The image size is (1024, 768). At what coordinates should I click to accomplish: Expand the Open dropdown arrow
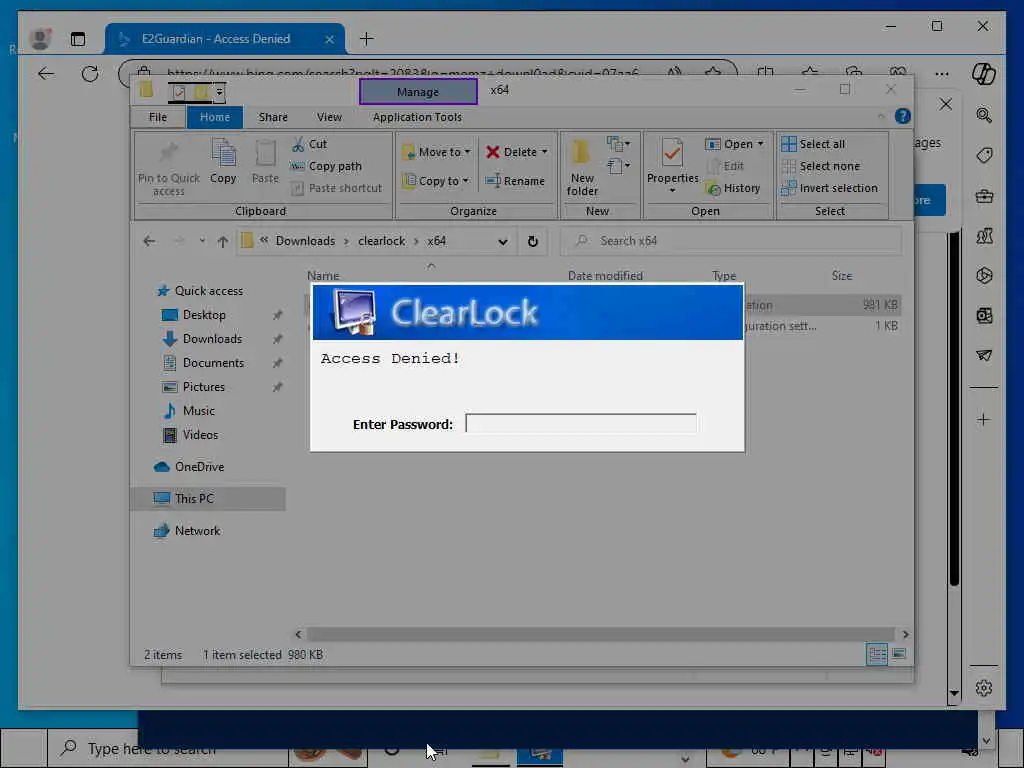[760, 144]
